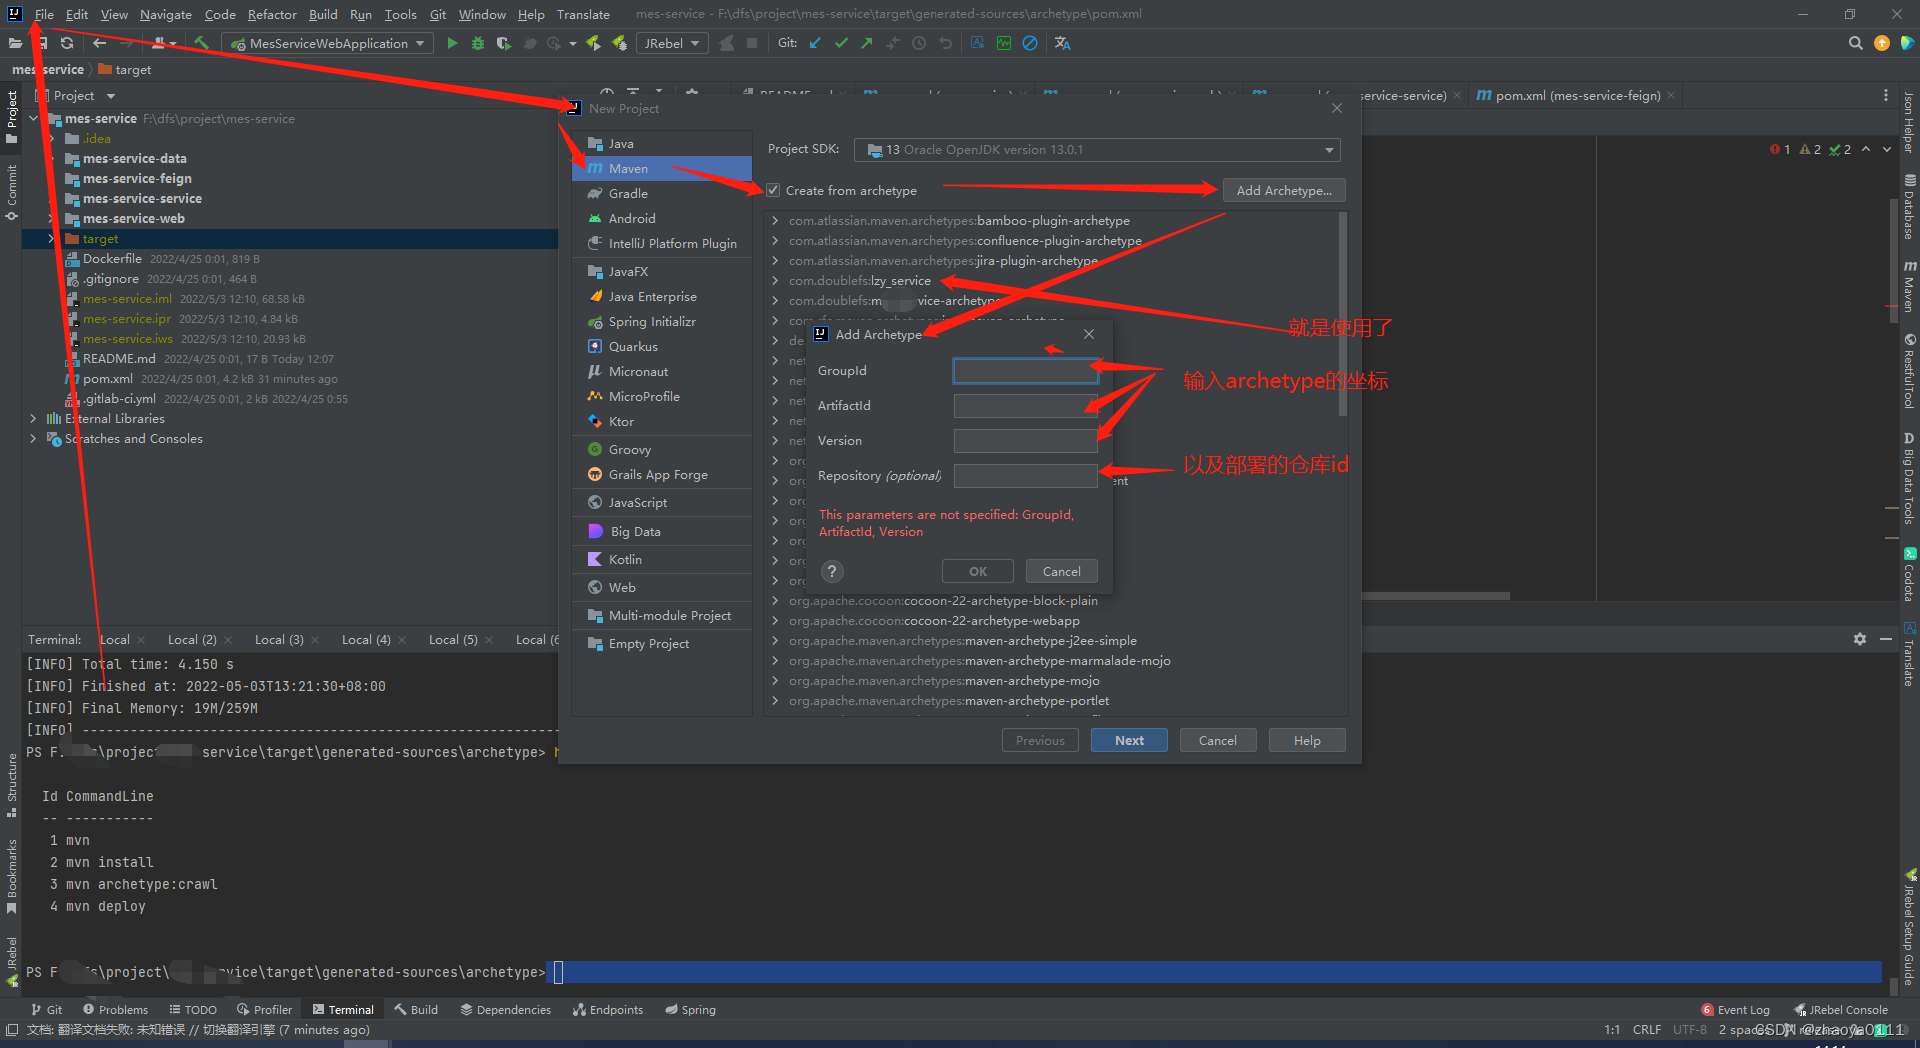The width and height of the screenshot is (1920, 1048).
Task: Start debugging with the bug icon
Action: pos(478,43)
